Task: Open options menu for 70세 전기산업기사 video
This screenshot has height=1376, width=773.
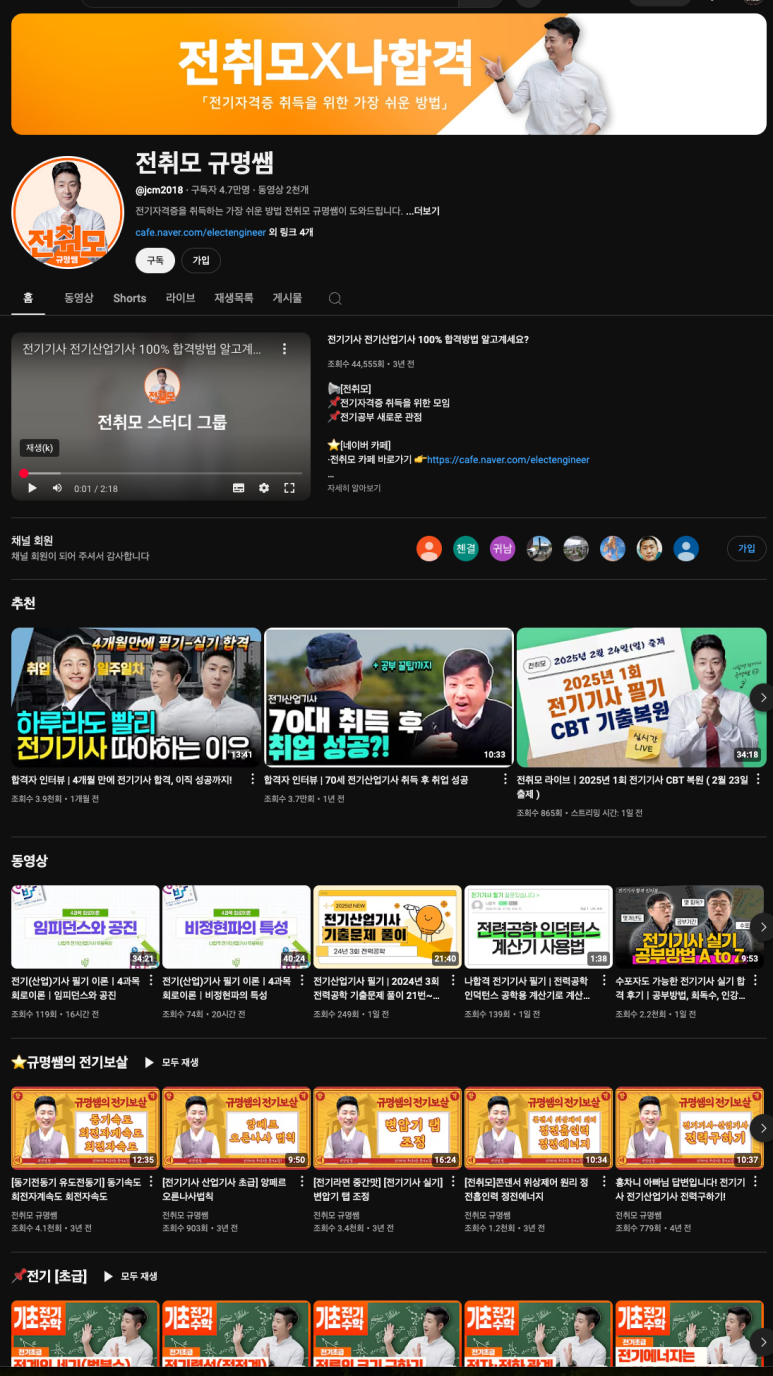Action: click(x=505, y=780)
